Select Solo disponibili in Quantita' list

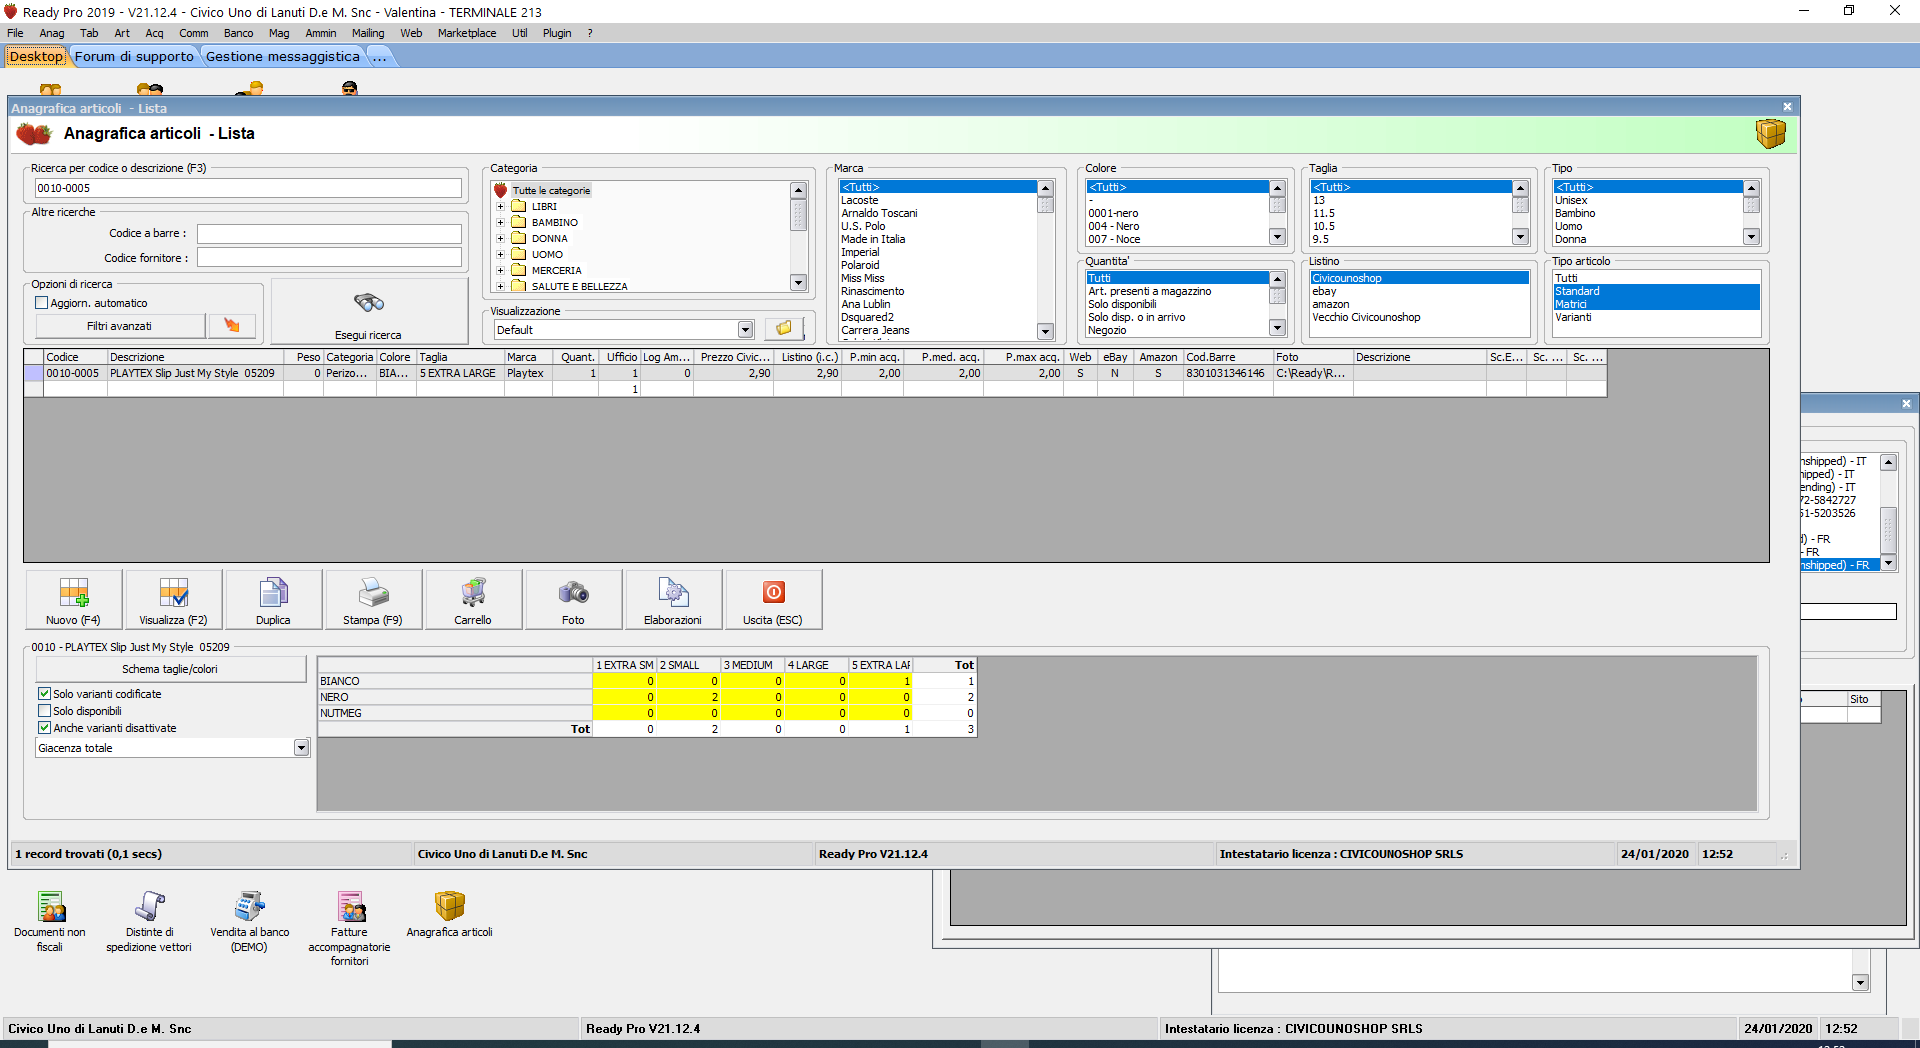pos(1122,304)
